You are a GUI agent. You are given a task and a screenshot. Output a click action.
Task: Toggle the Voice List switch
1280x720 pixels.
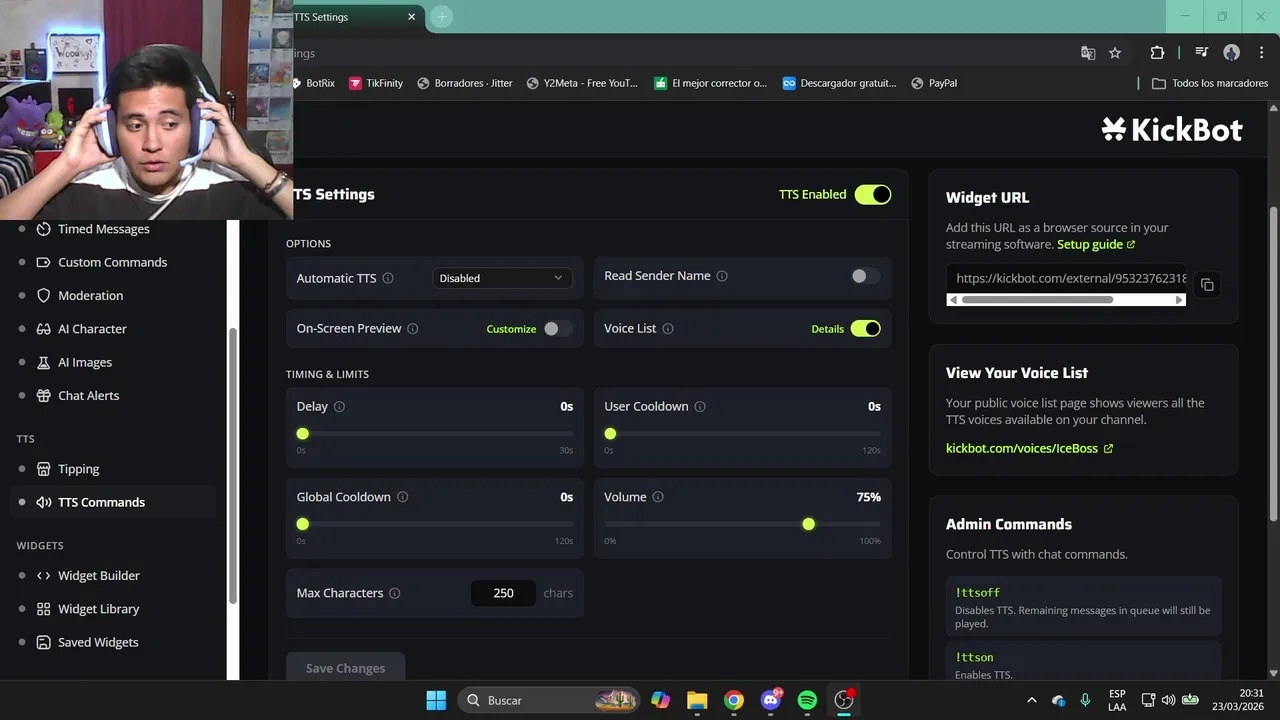(866, 328)
